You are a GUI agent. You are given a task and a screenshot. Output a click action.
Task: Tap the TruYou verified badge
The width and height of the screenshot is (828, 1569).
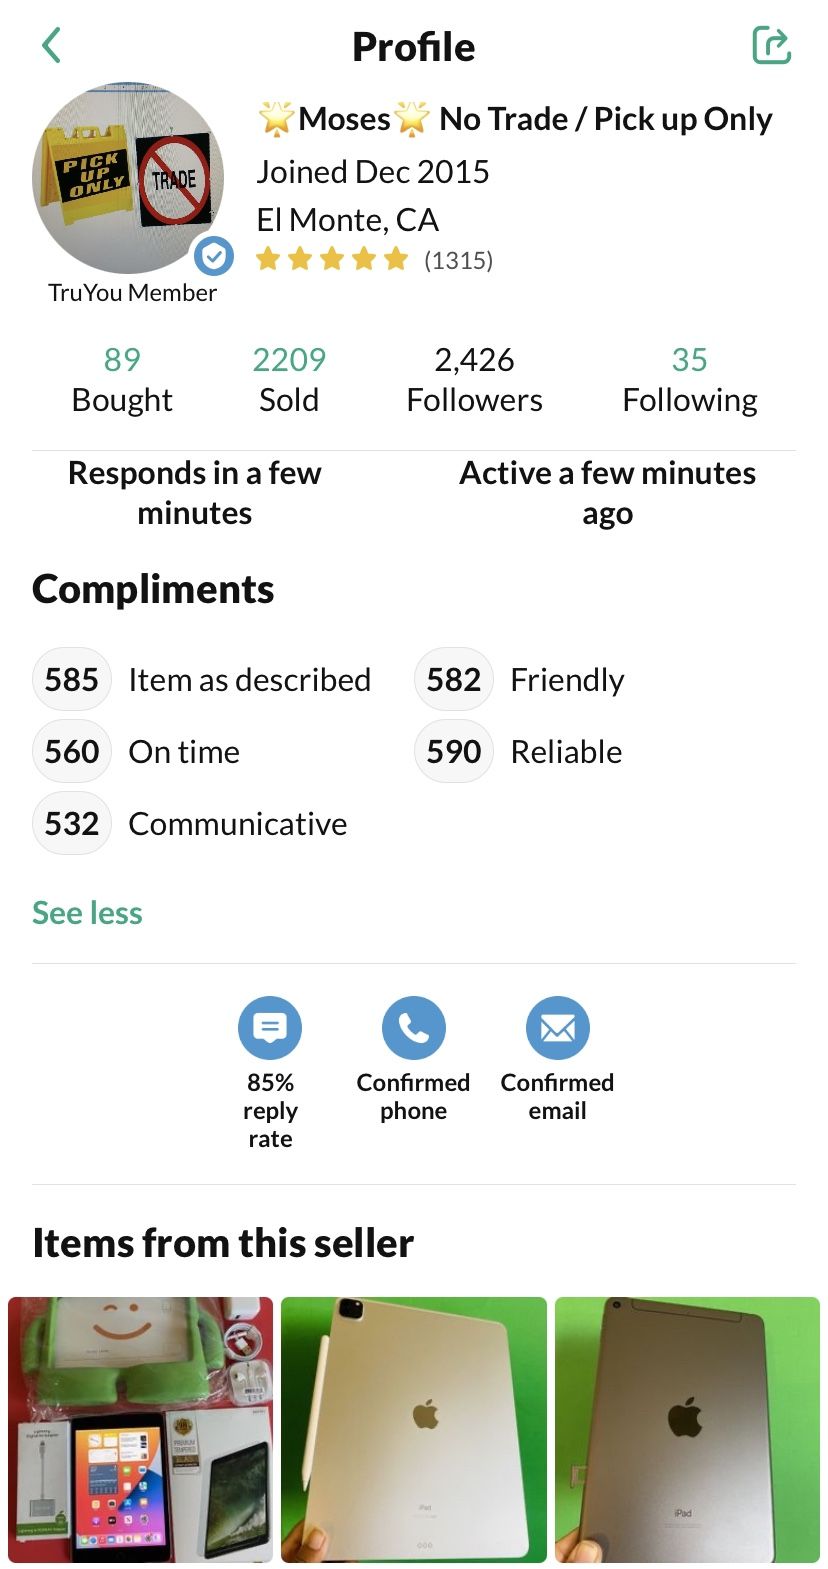(213, 256)
